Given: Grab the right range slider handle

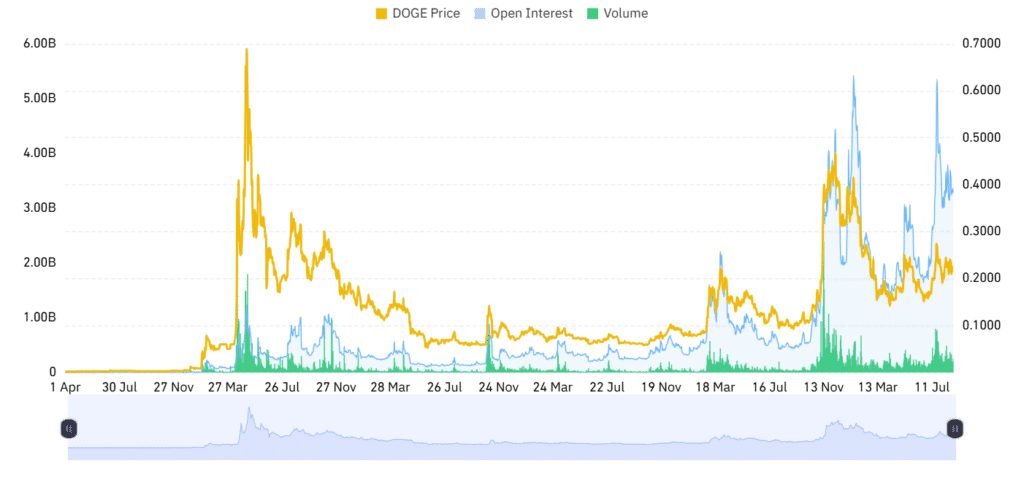Looking at the screenshot, I should (x=955, y=428).
